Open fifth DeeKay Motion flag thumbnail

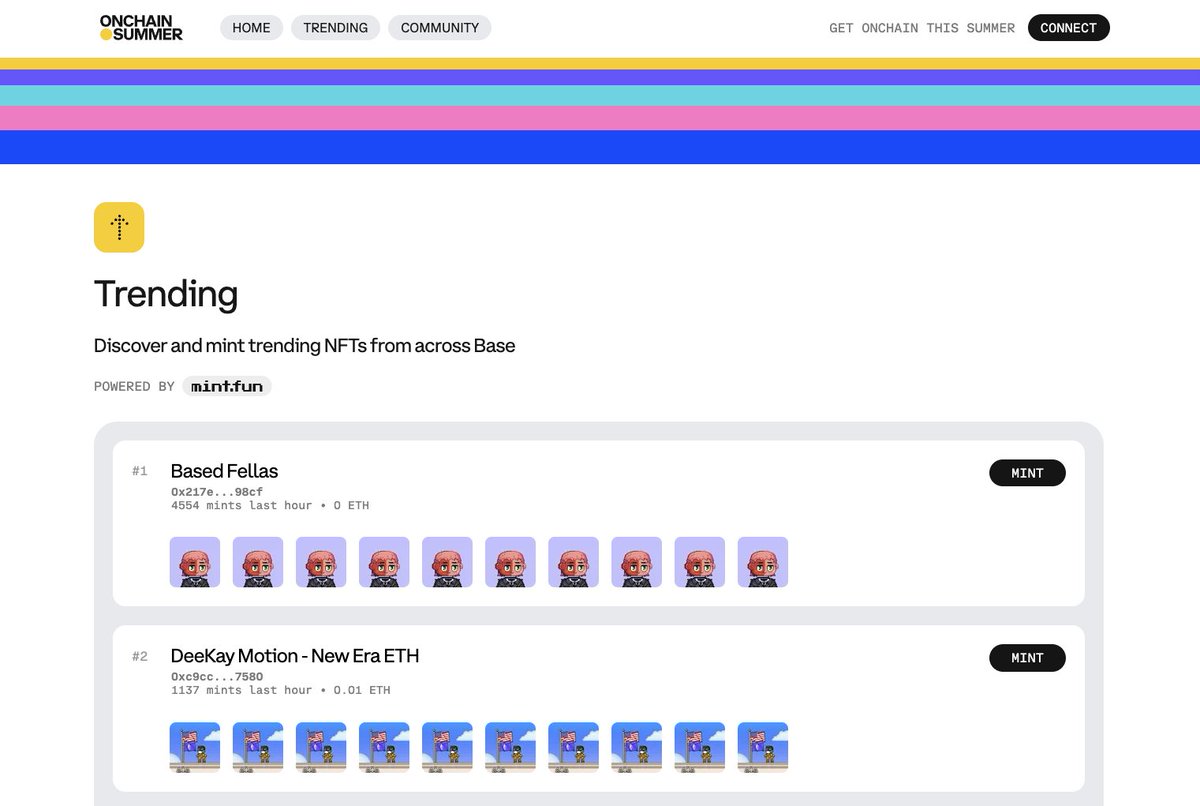click(x=447, y=747)
